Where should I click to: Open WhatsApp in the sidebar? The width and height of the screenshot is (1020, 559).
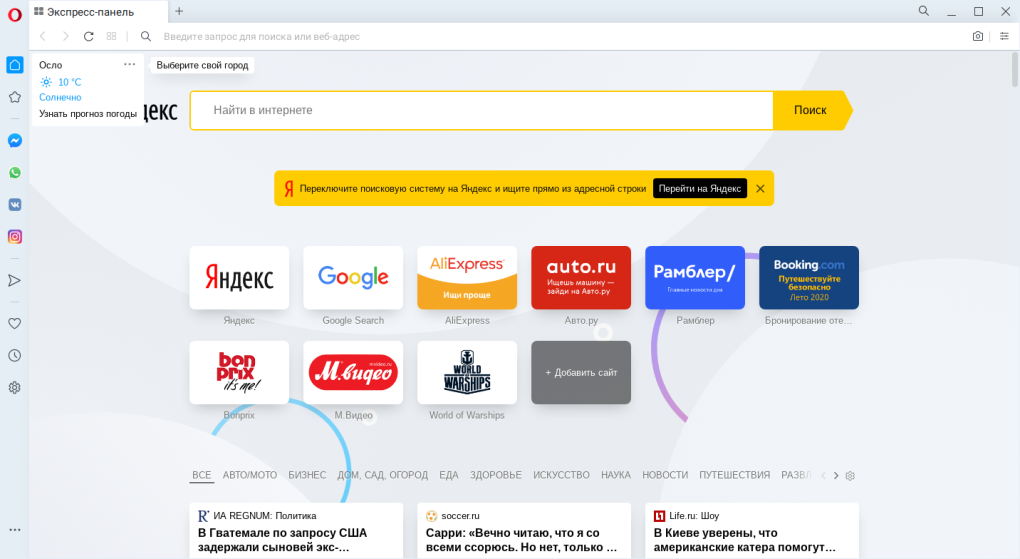point(15,172)
